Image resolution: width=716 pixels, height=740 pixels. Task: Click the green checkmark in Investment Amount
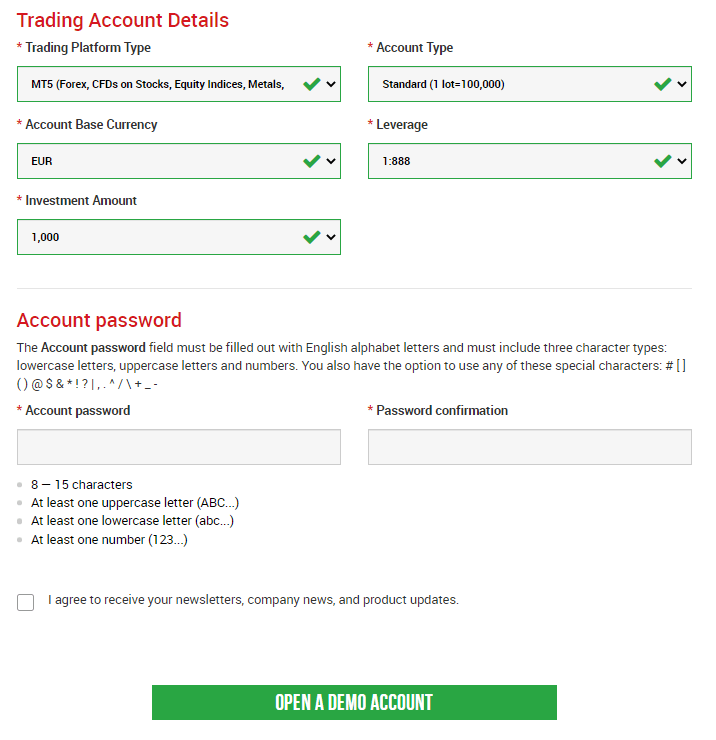coord(312,237)
